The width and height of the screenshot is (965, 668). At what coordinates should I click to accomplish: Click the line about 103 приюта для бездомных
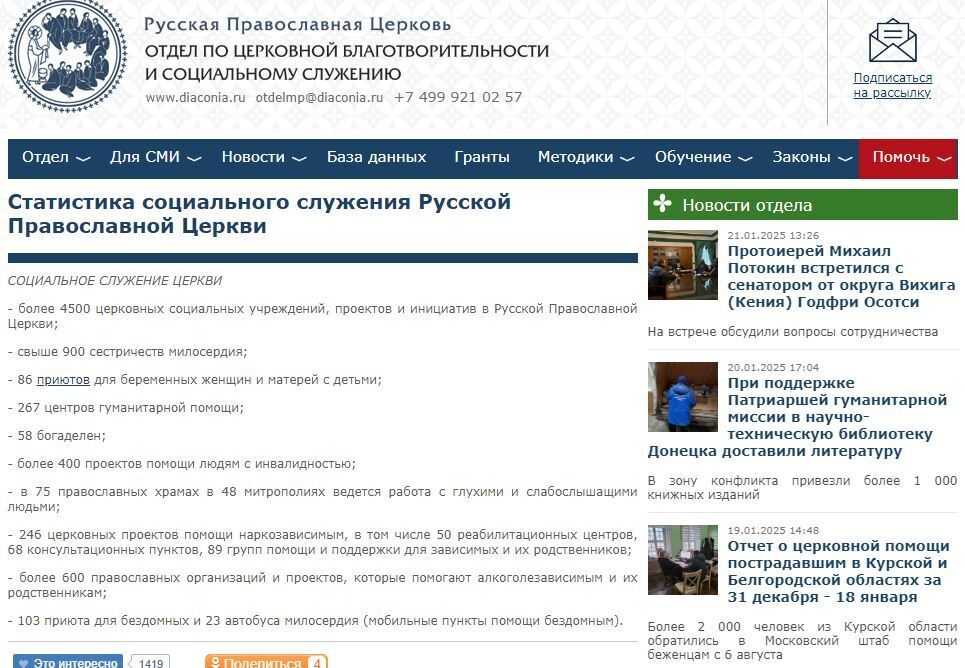tap(315, 621)
